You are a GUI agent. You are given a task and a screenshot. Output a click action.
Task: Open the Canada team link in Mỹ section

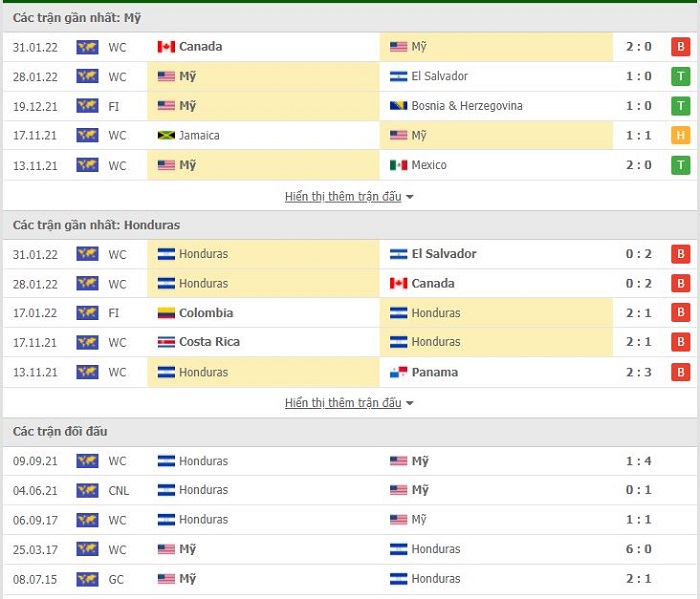200,46
